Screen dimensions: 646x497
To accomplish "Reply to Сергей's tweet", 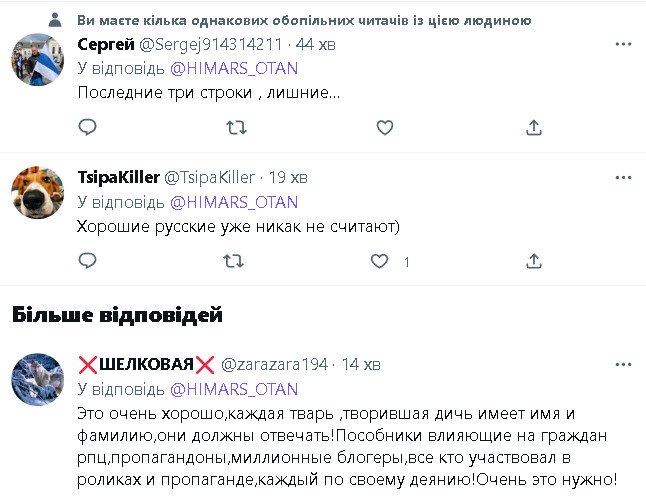I will tap(88, 127).
